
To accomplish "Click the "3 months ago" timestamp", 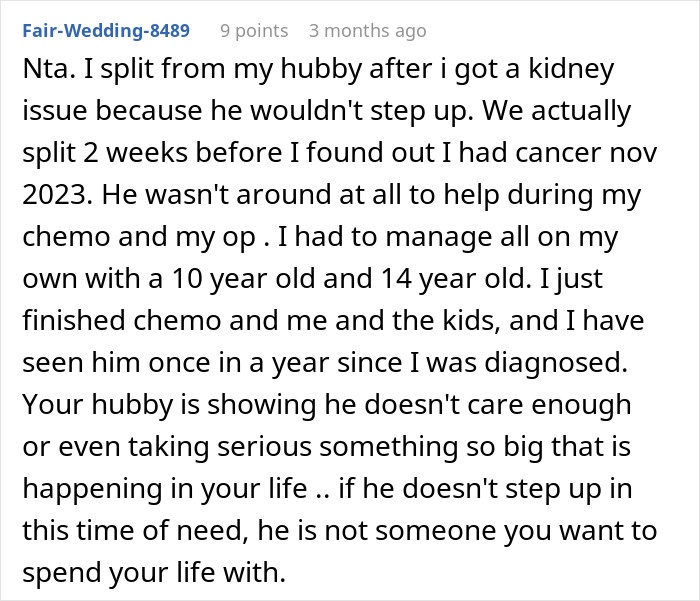I will 366,31.
